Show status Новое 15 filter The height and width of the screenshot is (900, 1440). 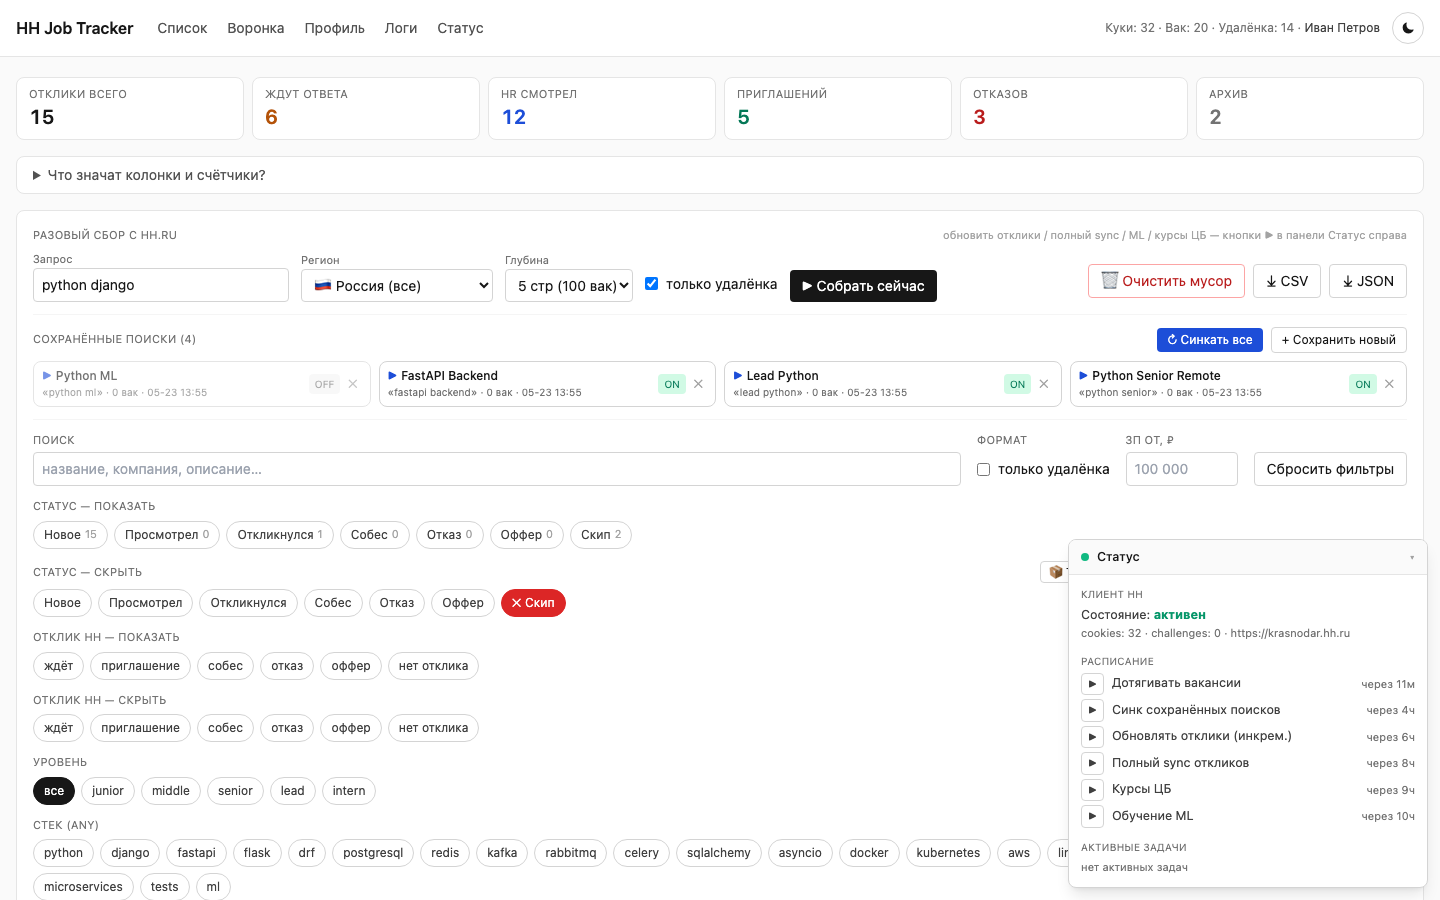70,535
